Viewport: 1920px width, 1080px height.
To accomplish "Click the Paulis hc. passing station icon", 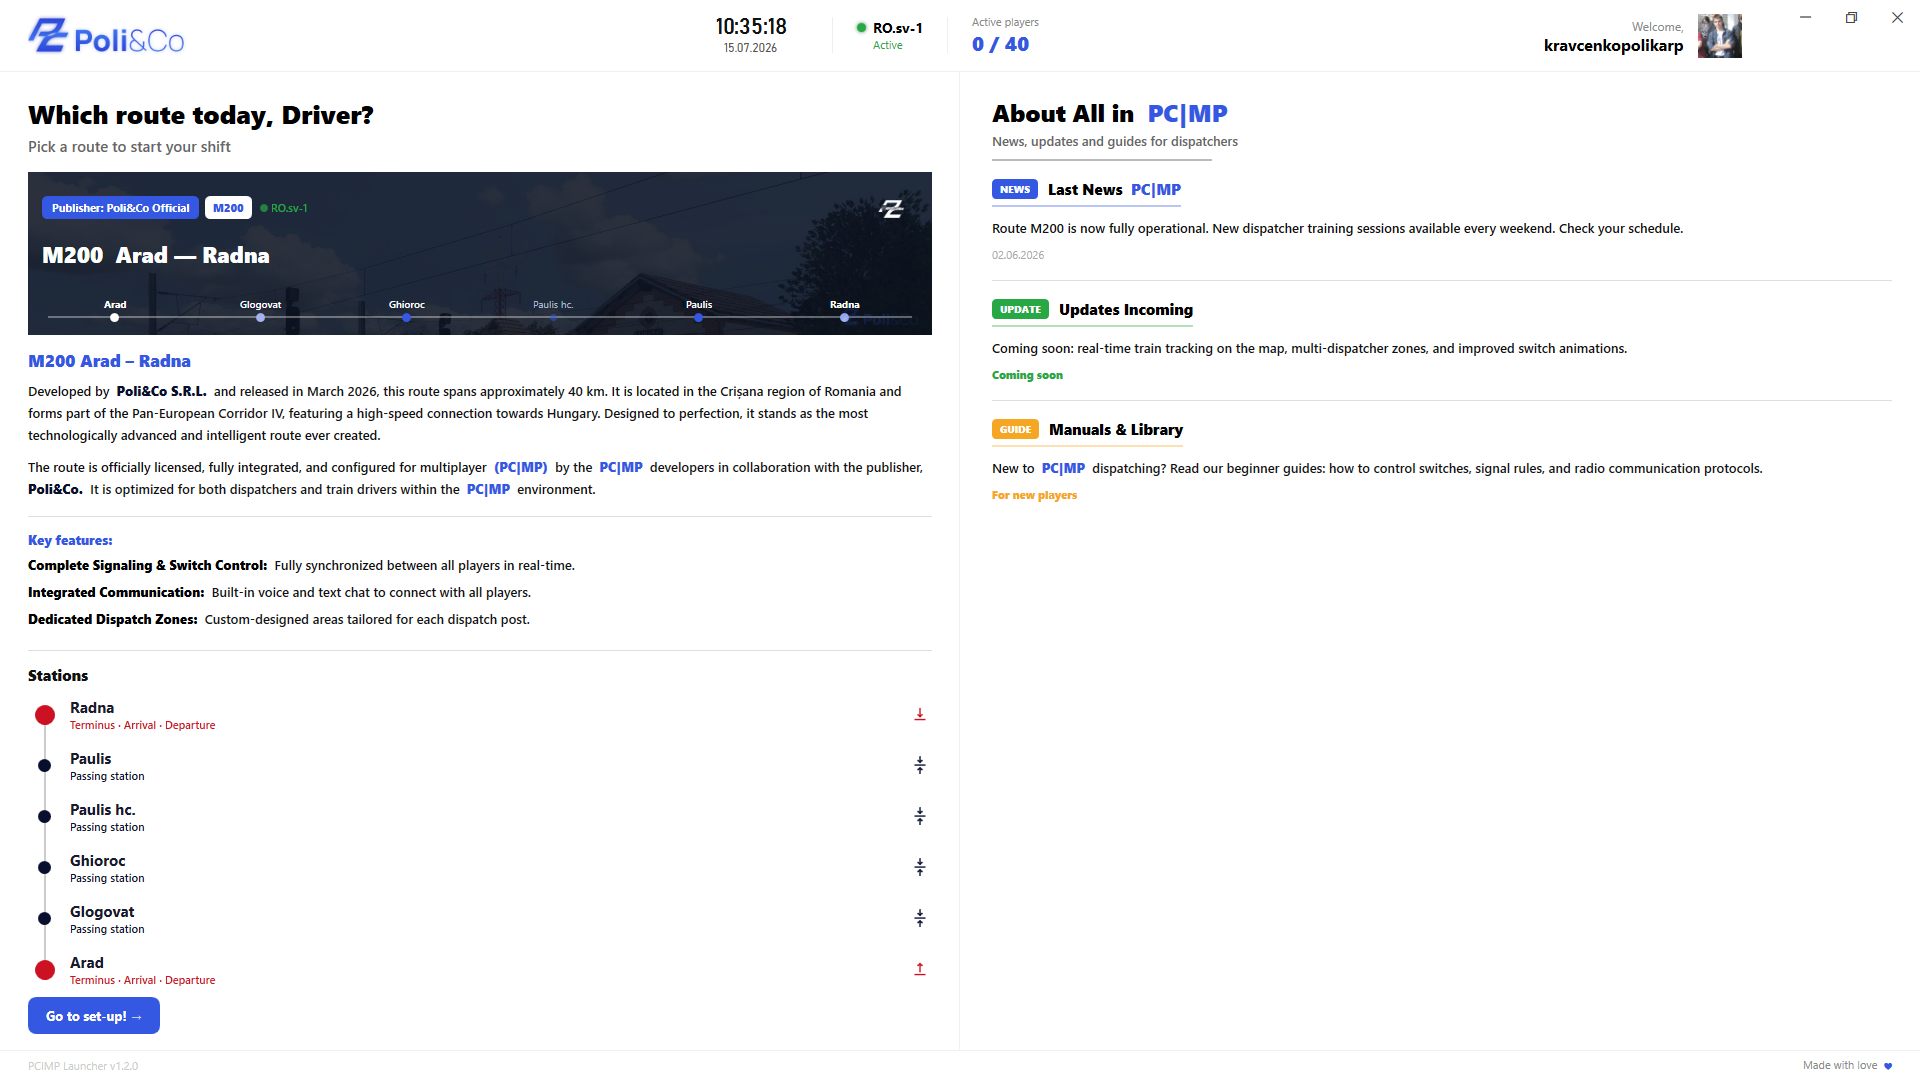I will pyautogui.click(x=920, y=816).
